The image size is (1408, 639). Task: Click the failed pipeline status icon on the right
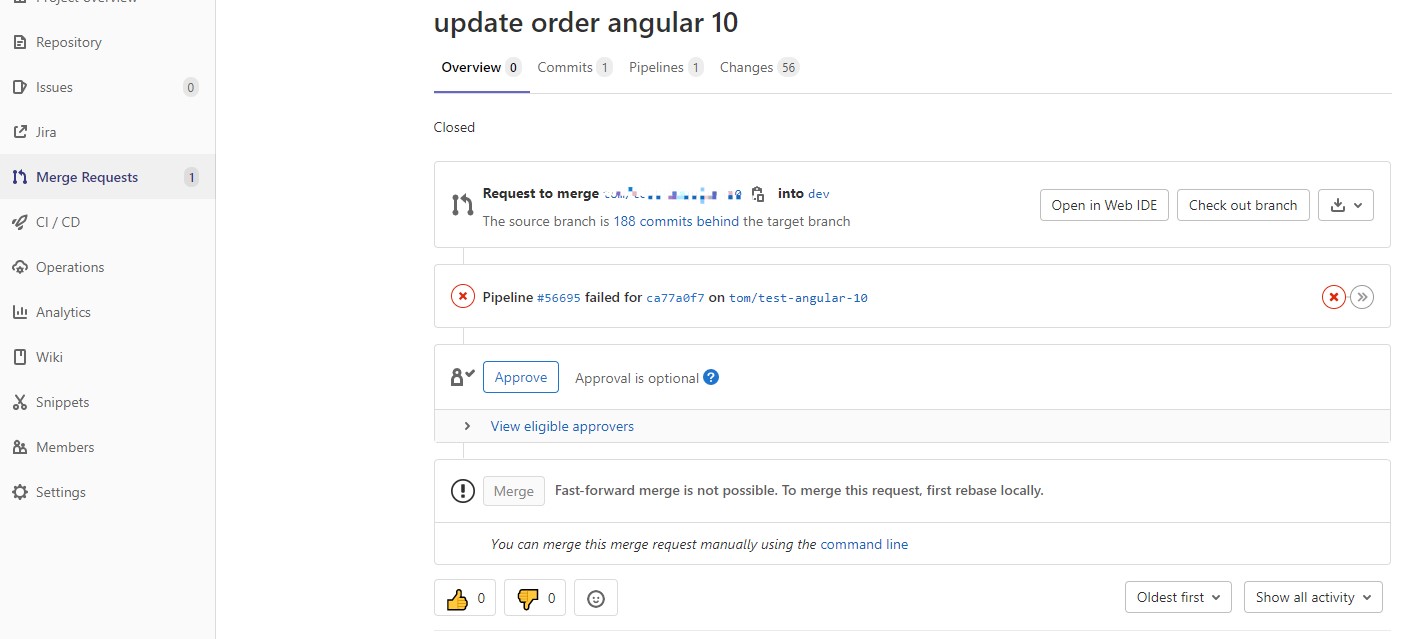point(1333,297)
